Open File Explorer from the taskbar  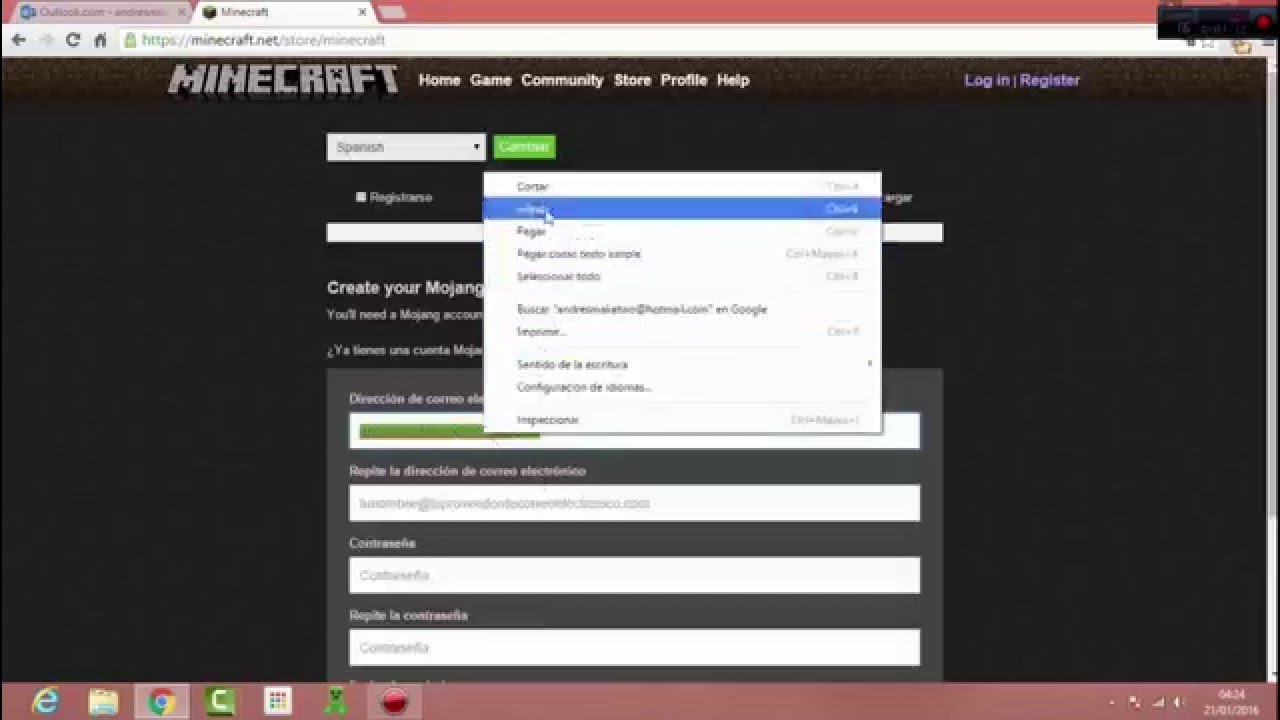tap(104, 702)
